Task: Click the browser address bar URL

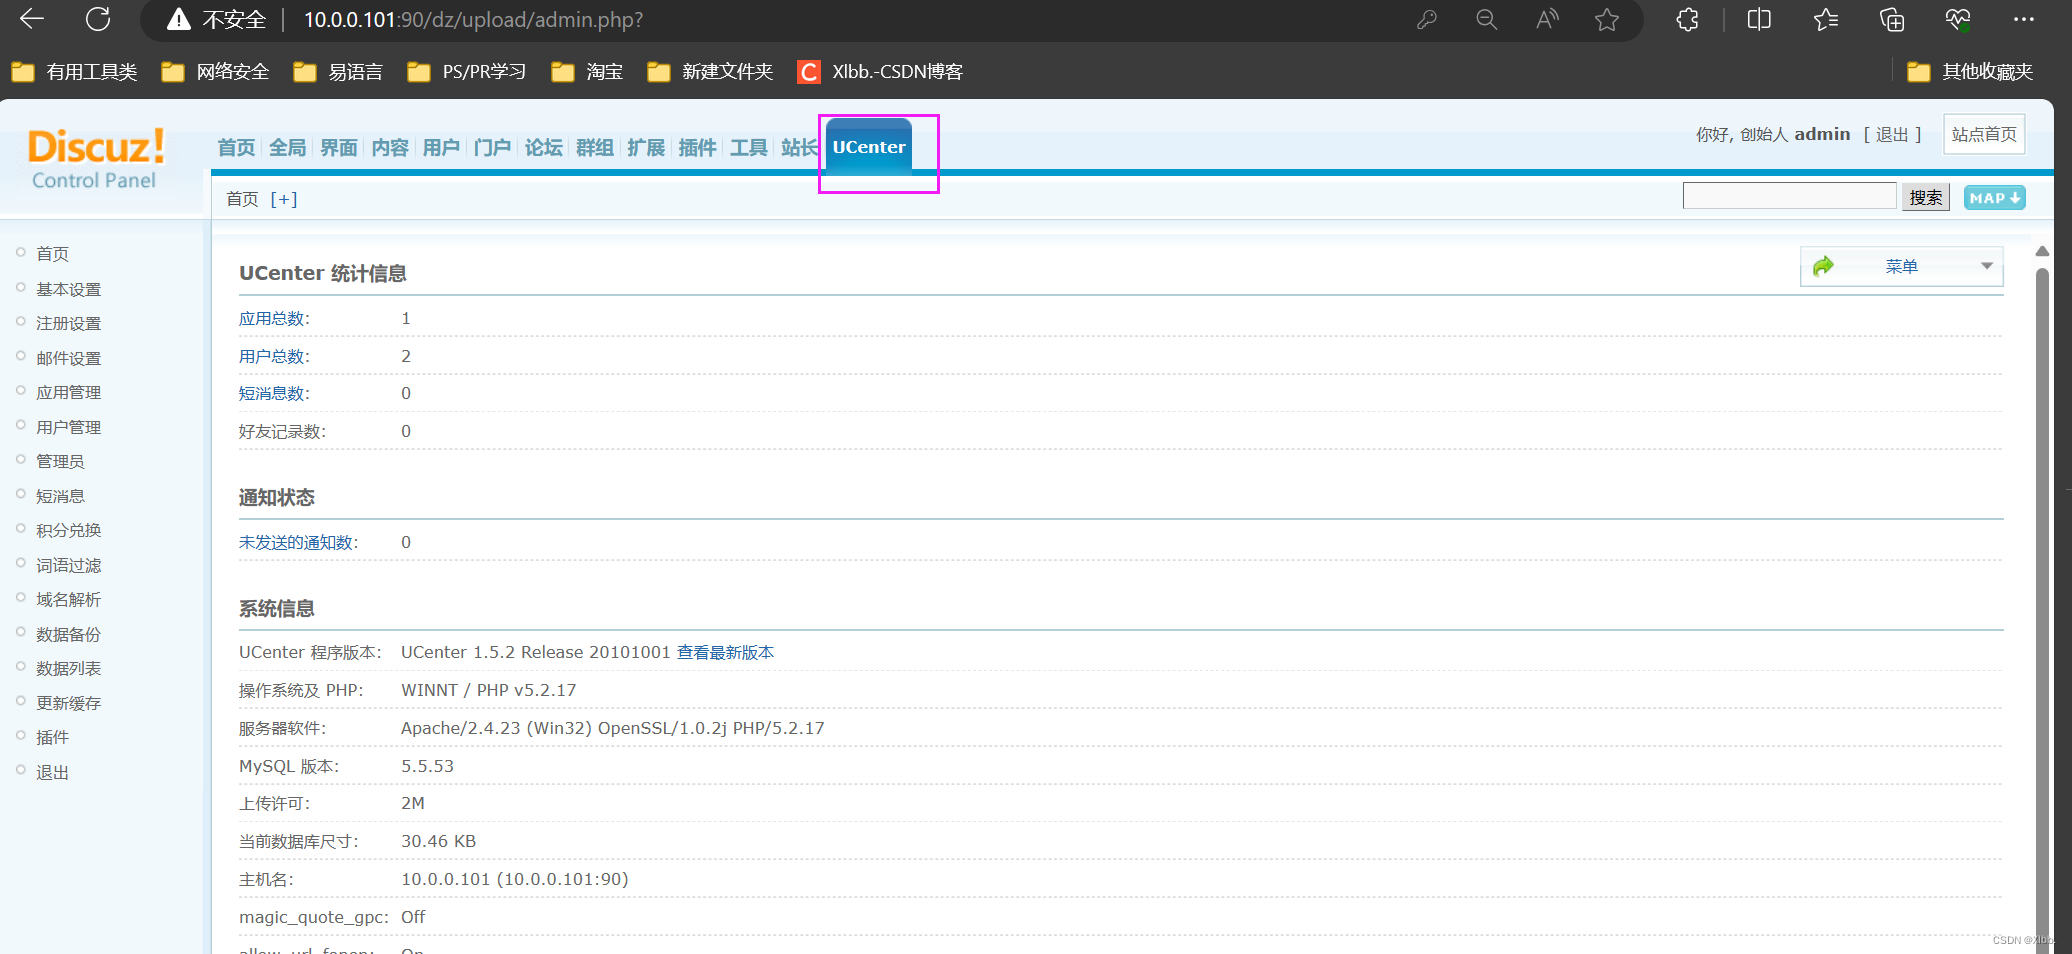Action: (473, 20)
